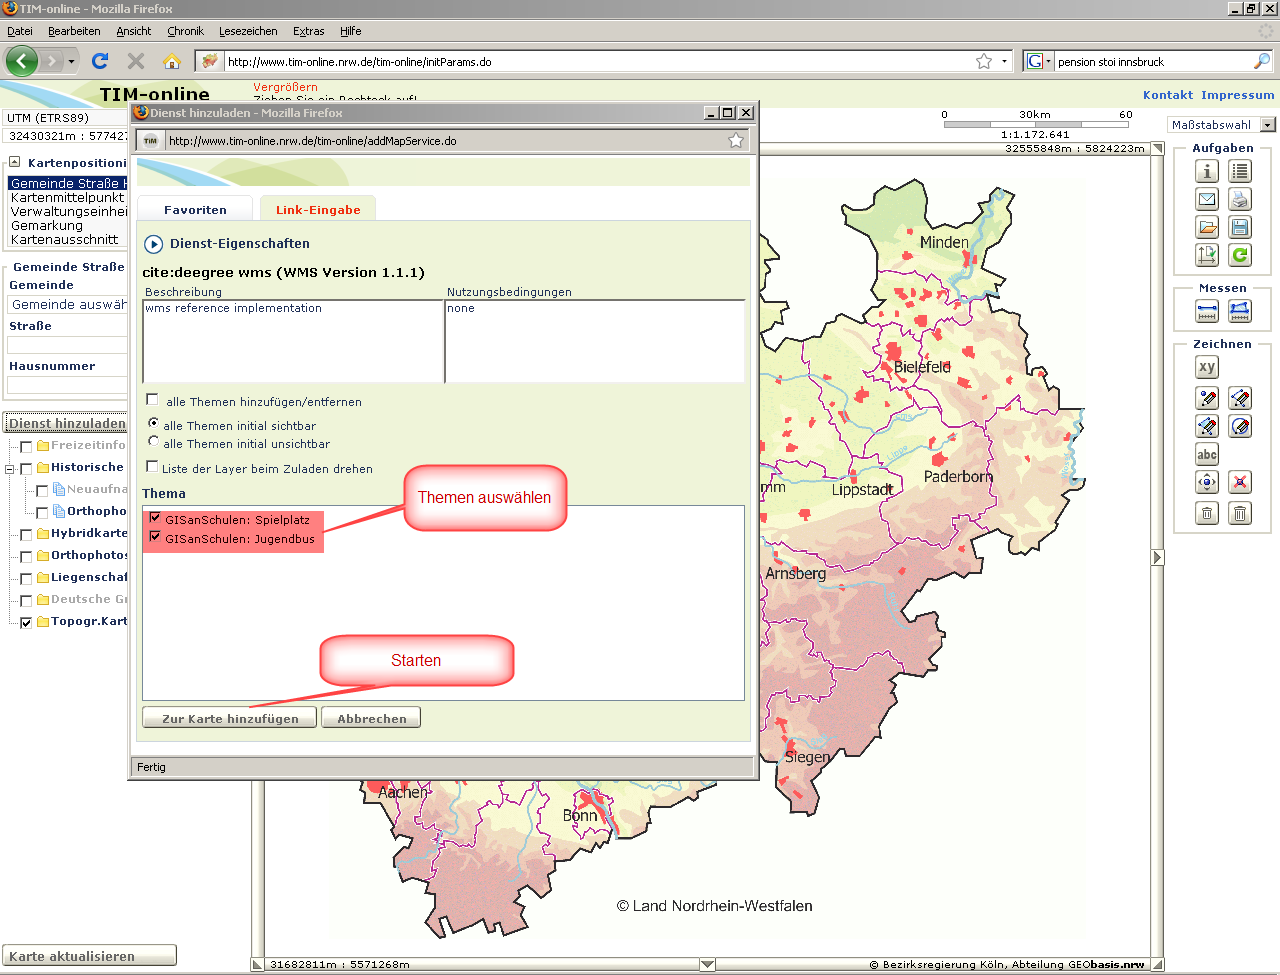
Task: Collapse the Kartenpositionierung panel
Action: 15,162
